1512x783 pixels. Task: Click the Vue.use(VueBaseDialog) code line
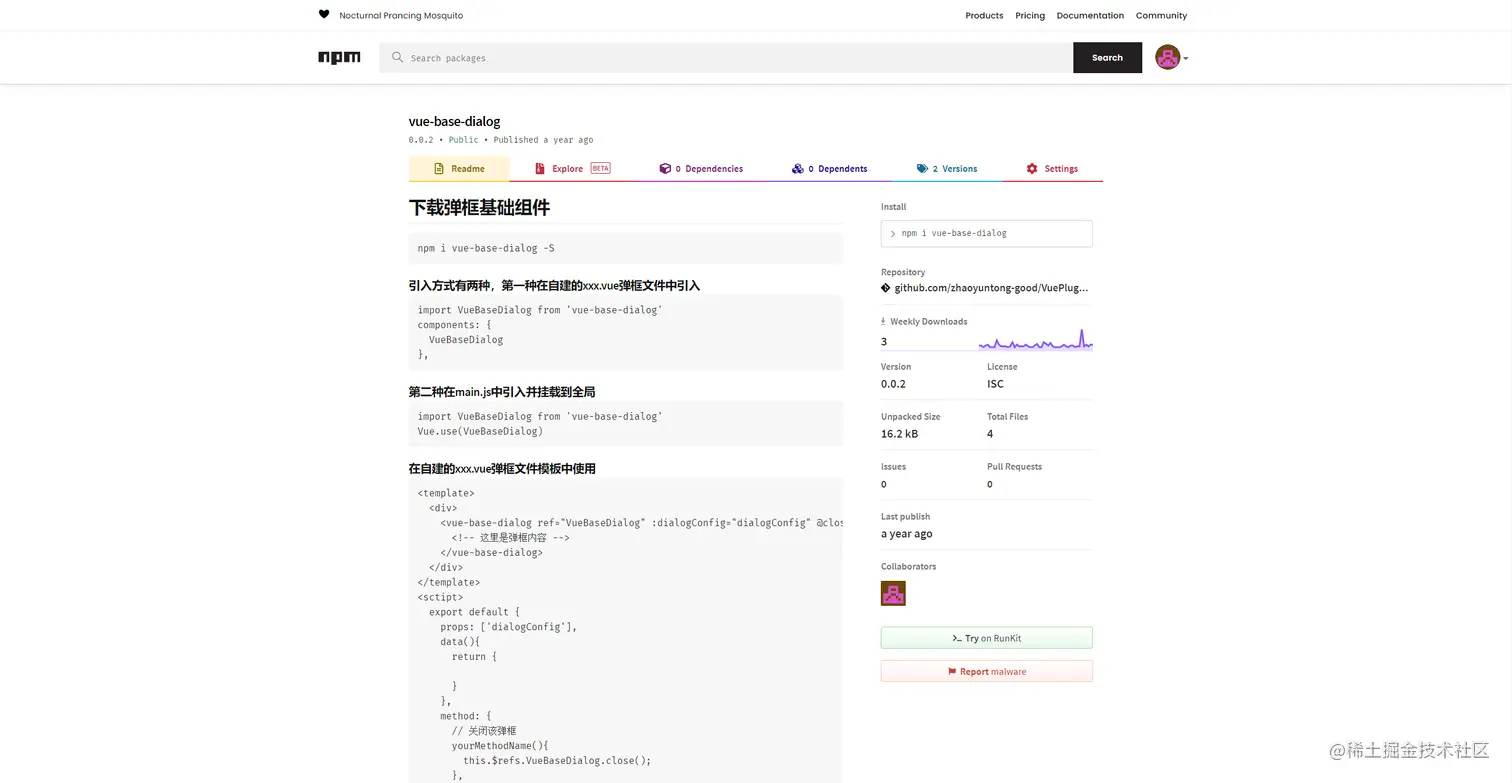click(x=480, y=431)
